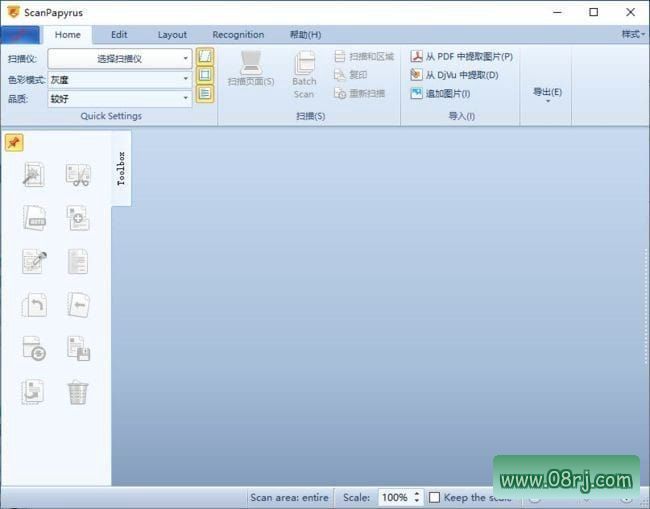Image resolution: width=650 pixels, height=509 pixels.
Task: Click the down arrow of the Scale stepper
Action: point(417,501)
